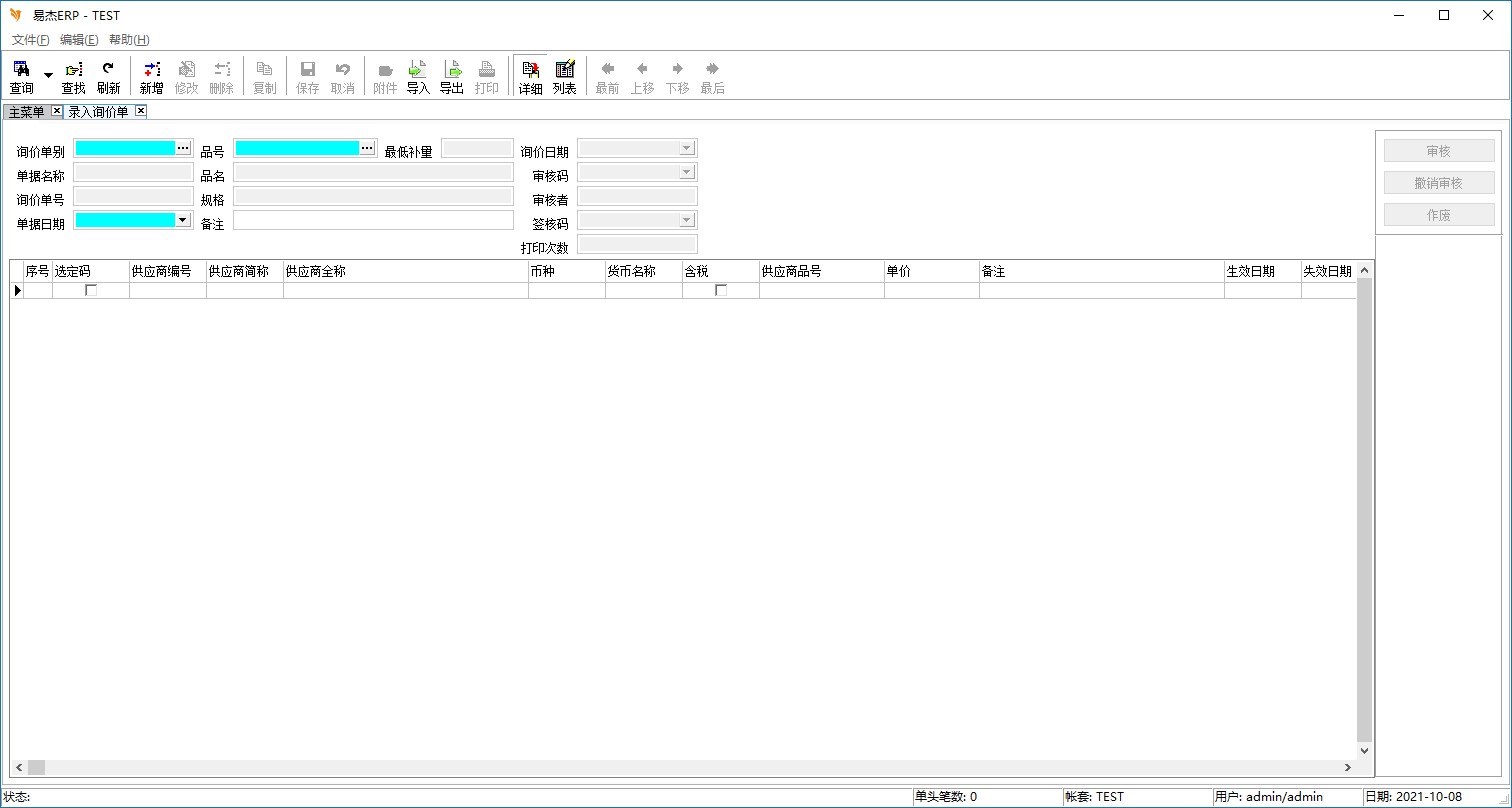Close the 录入询价单 tab

141,111
